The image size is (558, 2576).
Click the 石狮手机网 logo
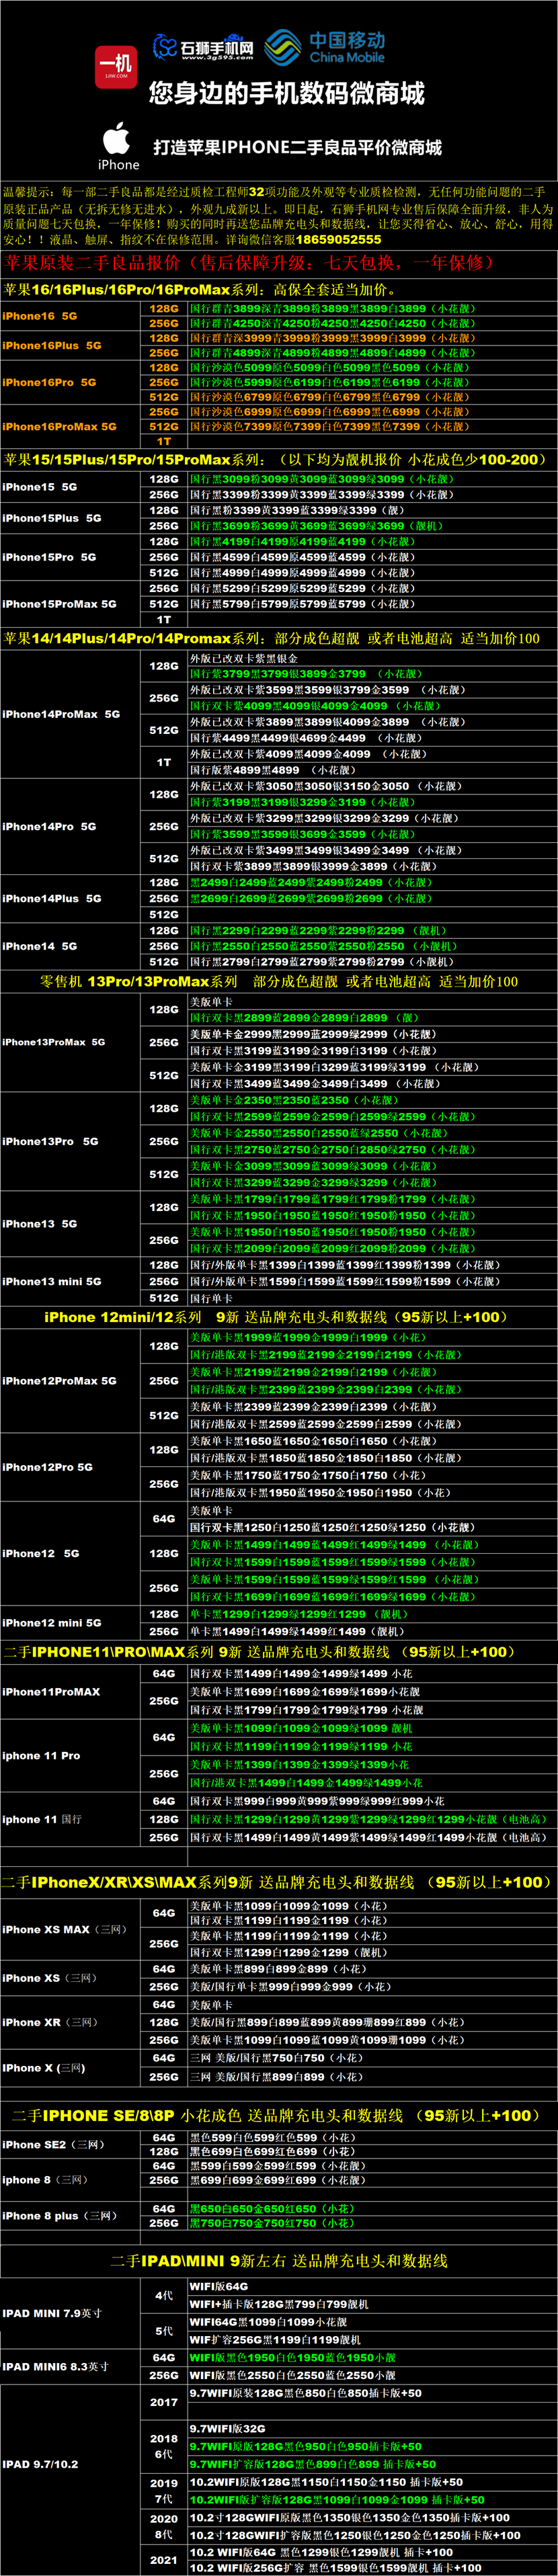point(204,47)
